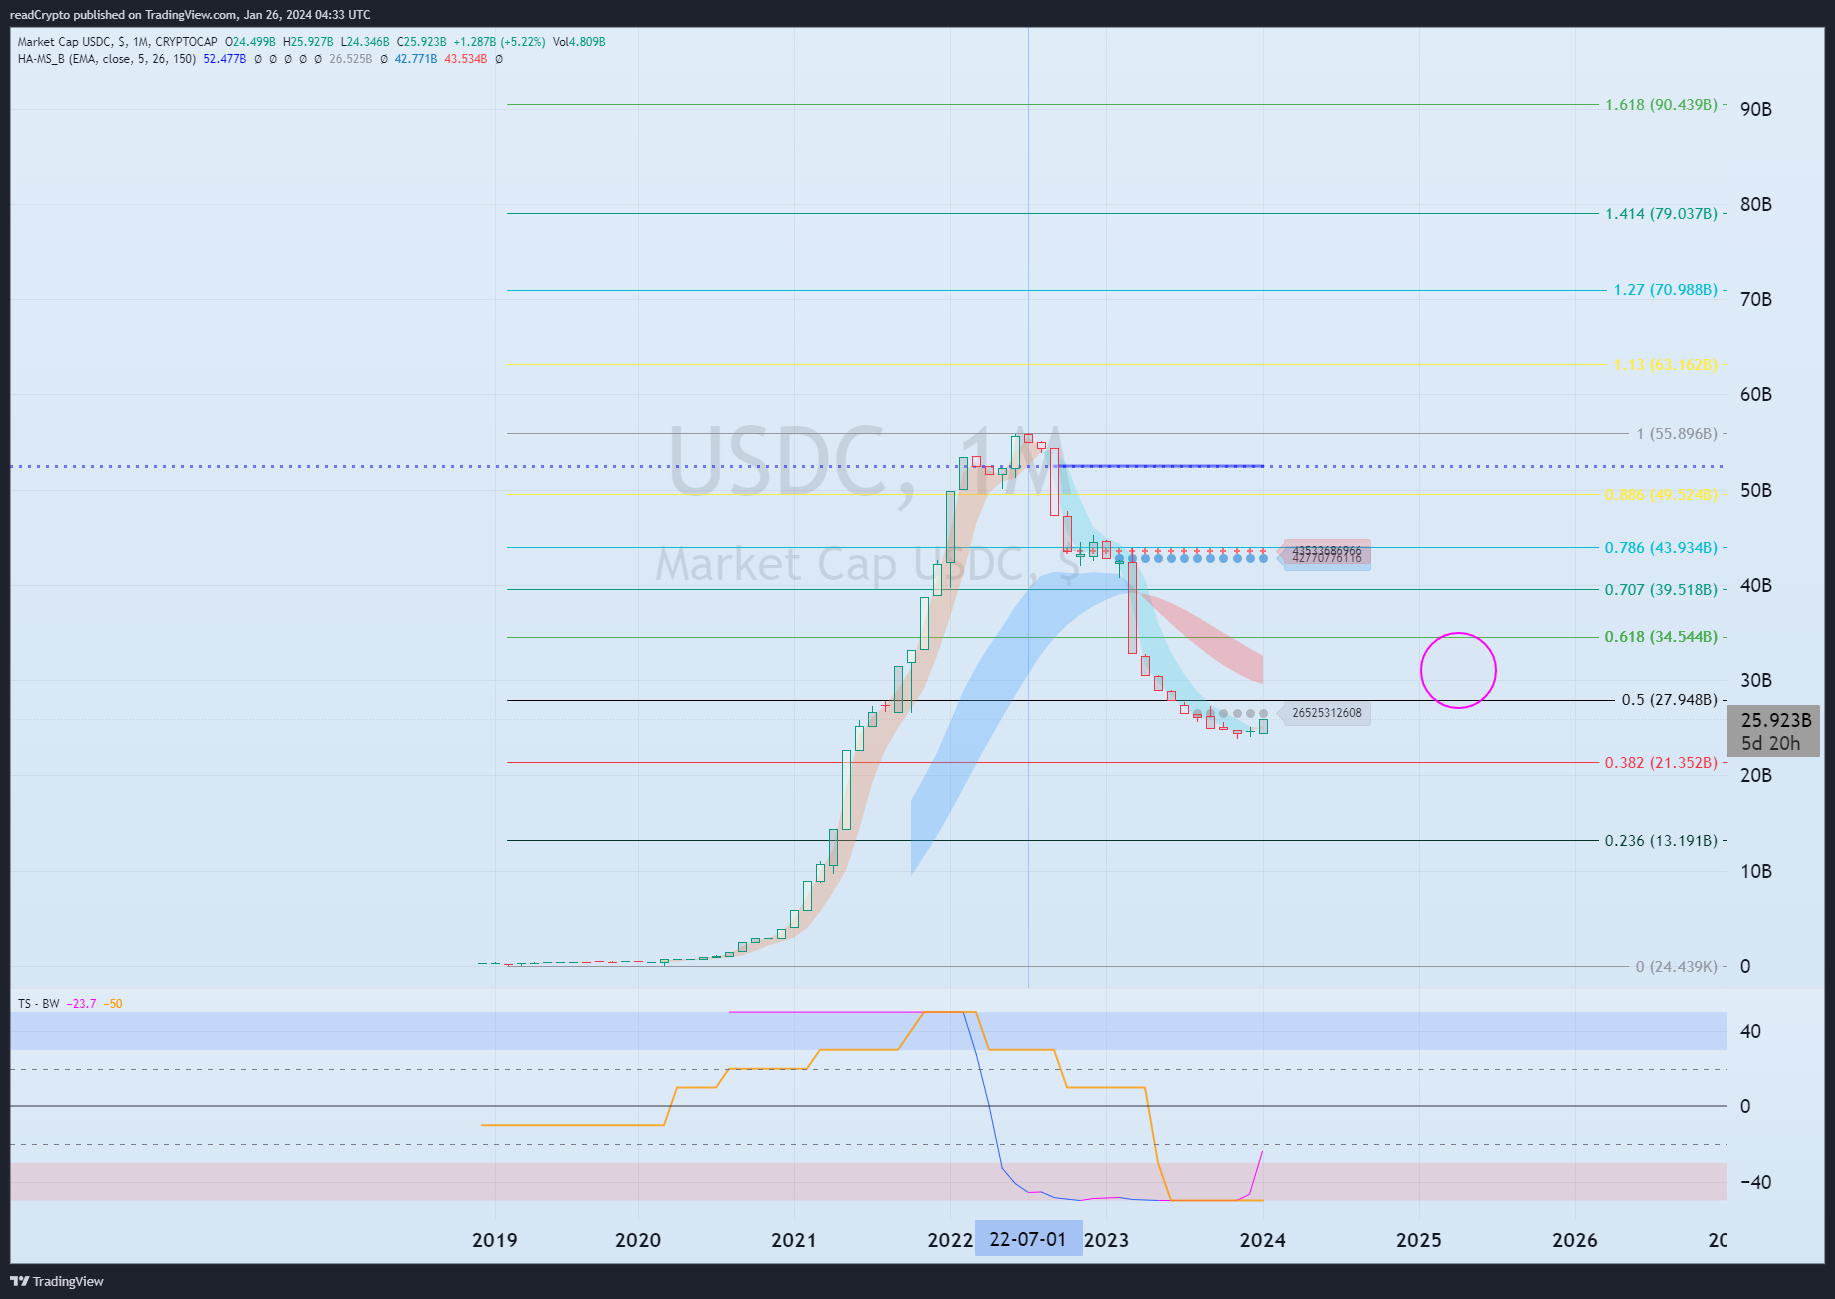Click the 0.5 (27.948B) Fibonacci label

(1669, 700)
